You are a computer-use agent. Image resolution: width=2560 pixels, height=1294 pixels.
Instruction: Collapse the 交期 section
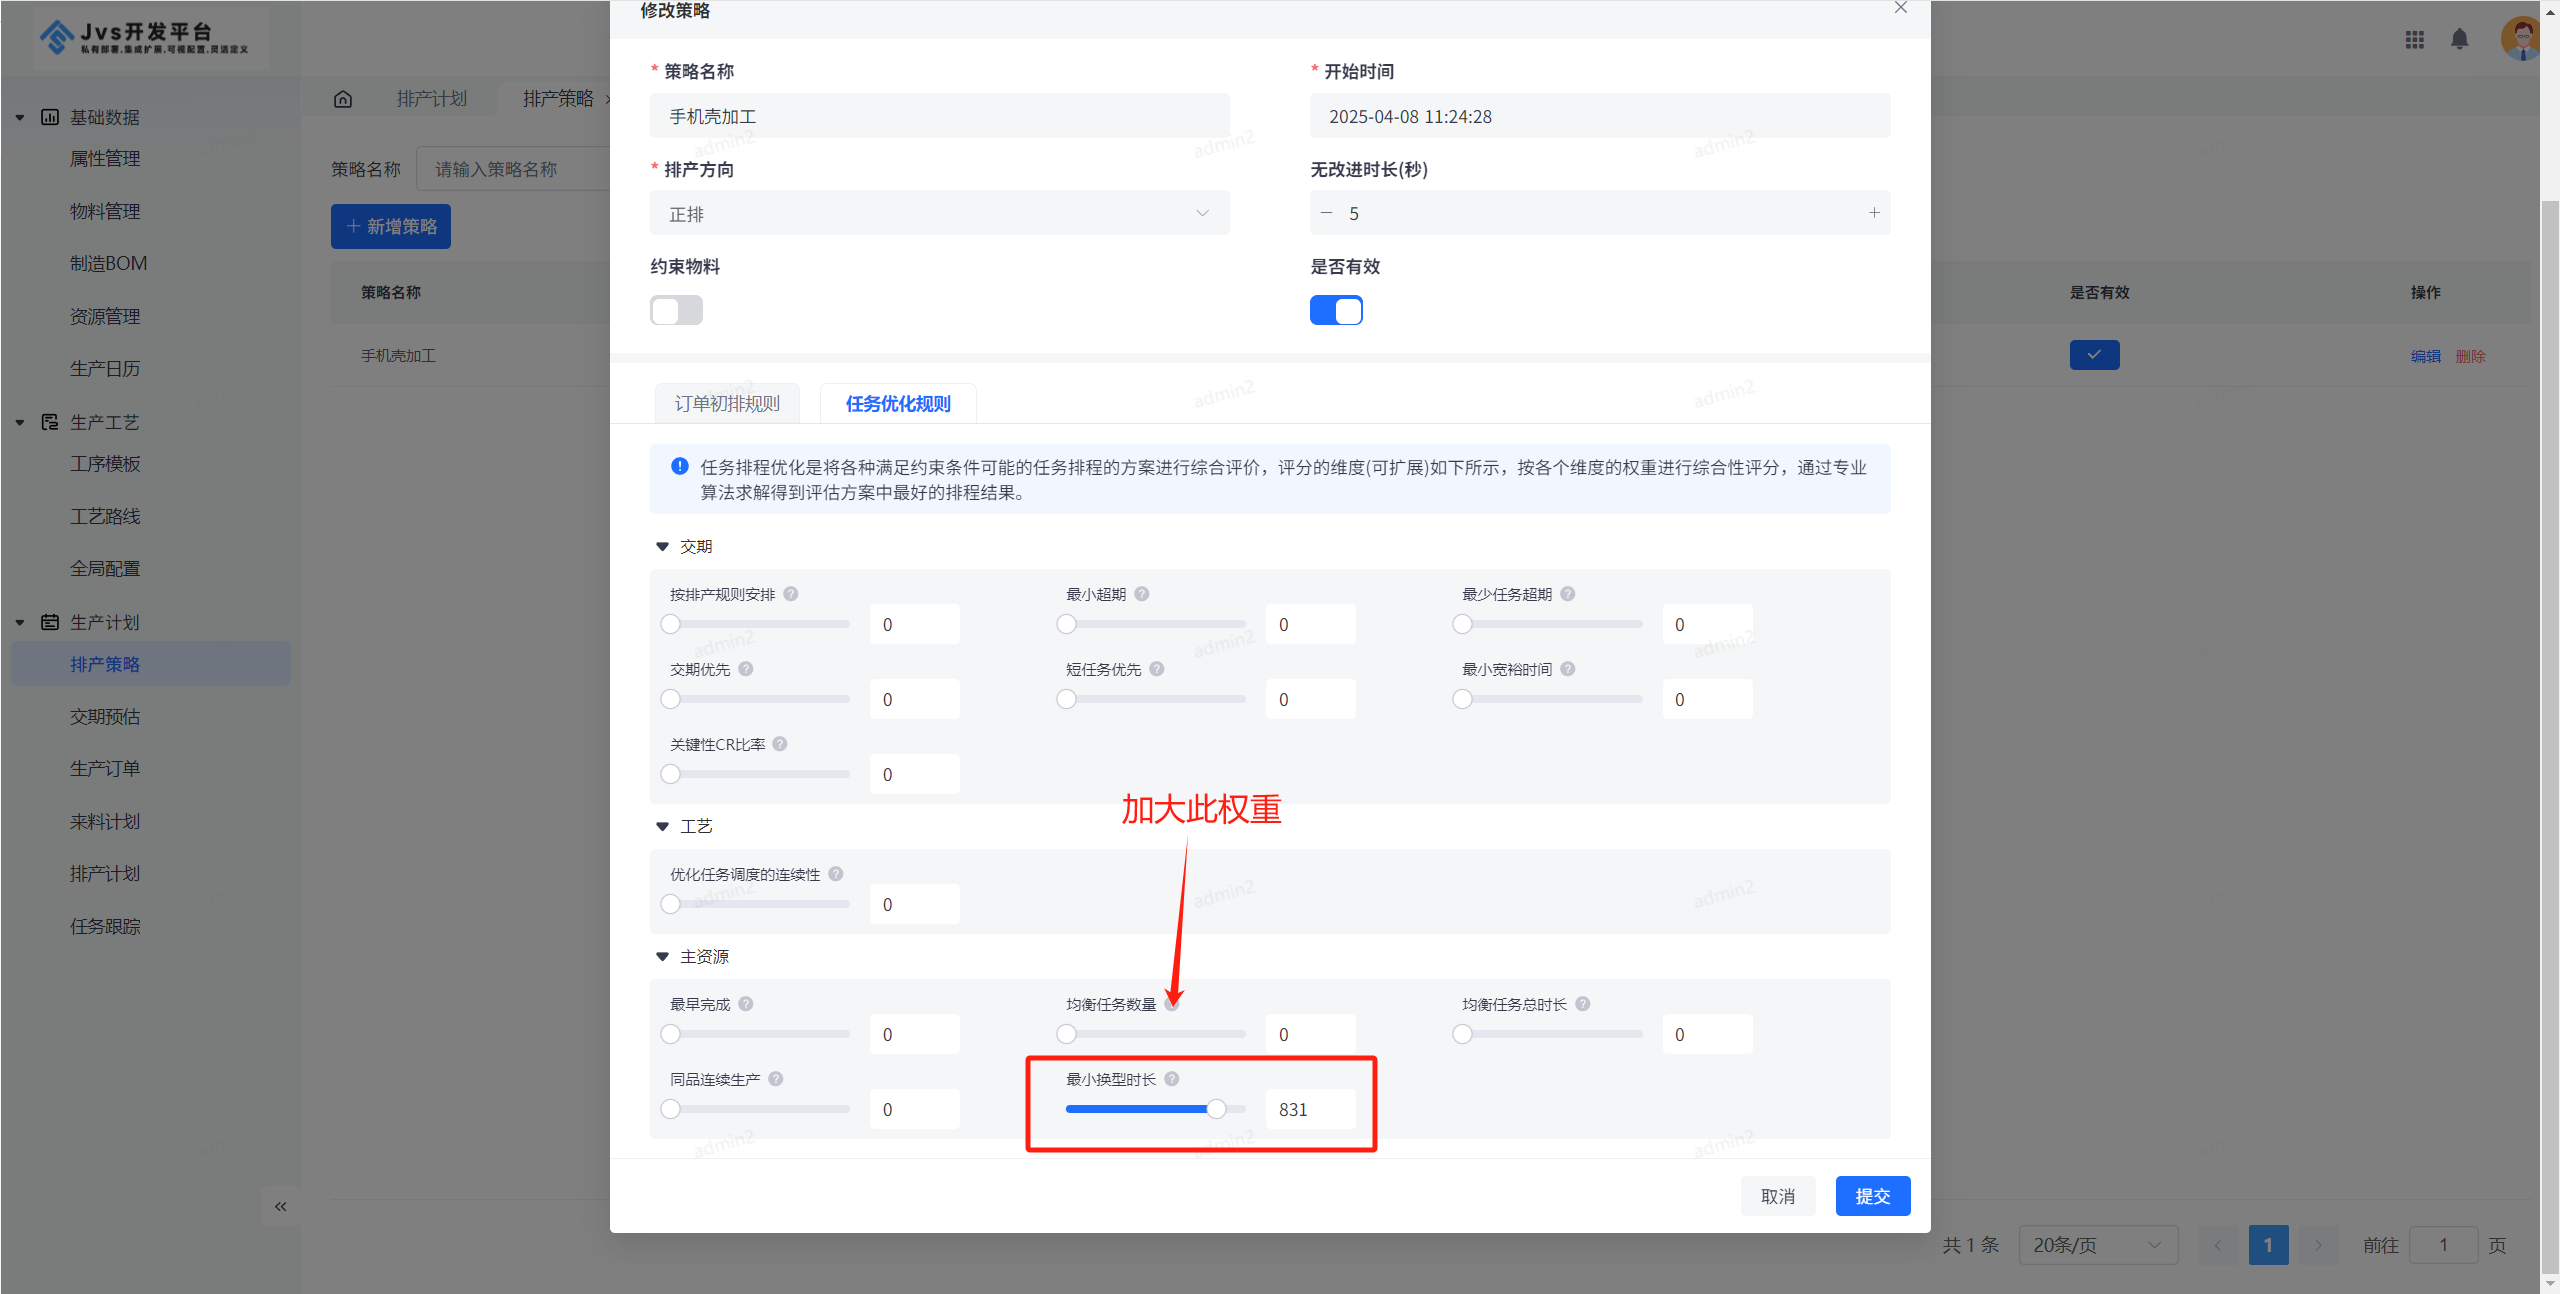(662, 546)
